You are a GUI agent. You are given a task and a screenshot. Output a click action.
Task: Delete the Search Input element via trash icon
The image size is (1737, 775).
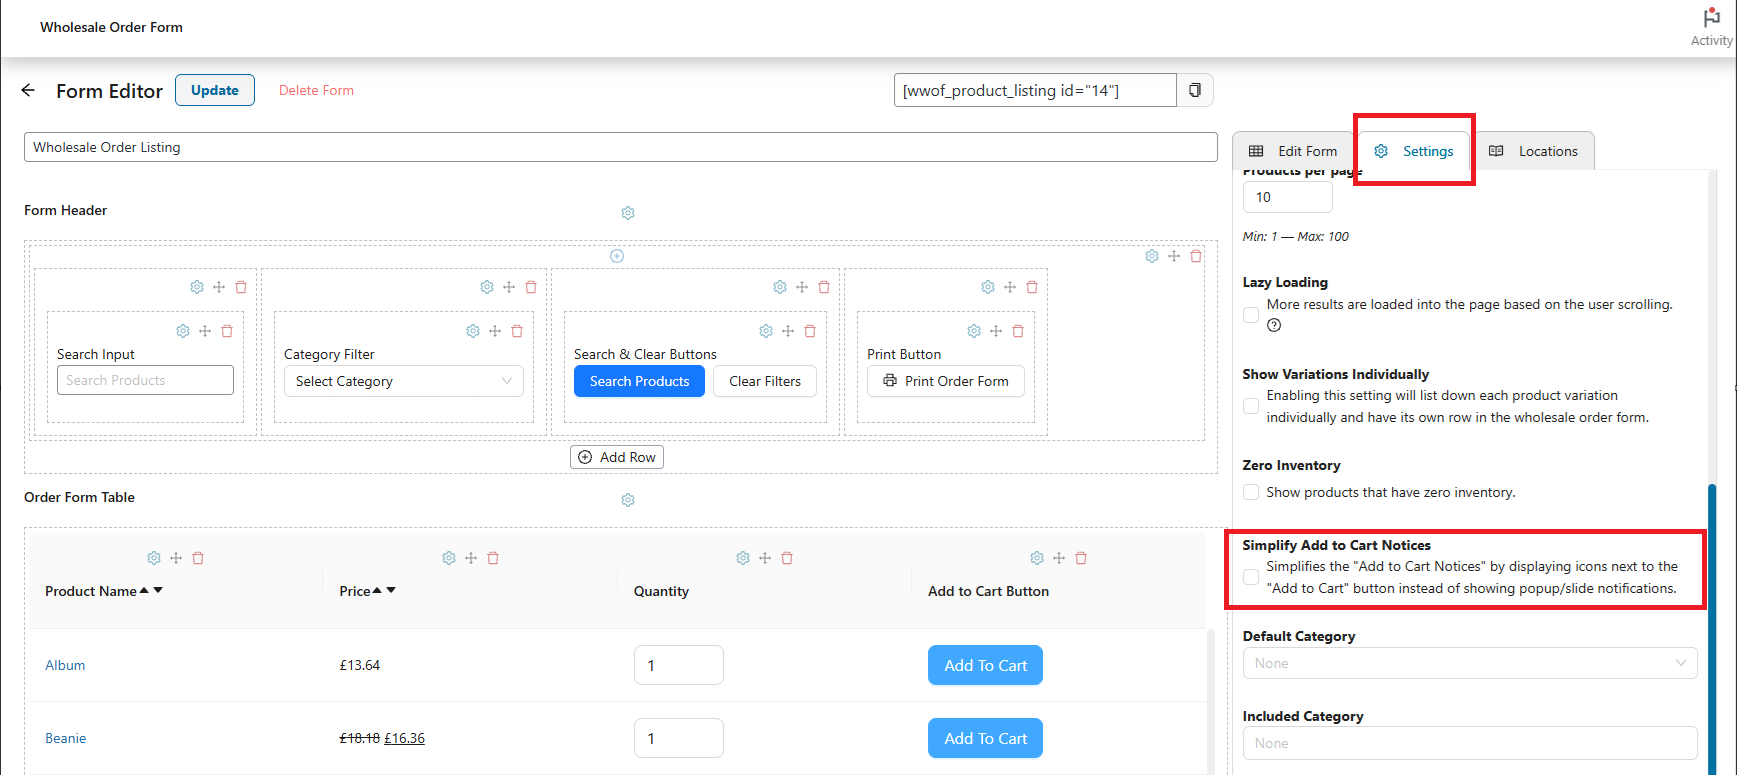click(227, 331)
